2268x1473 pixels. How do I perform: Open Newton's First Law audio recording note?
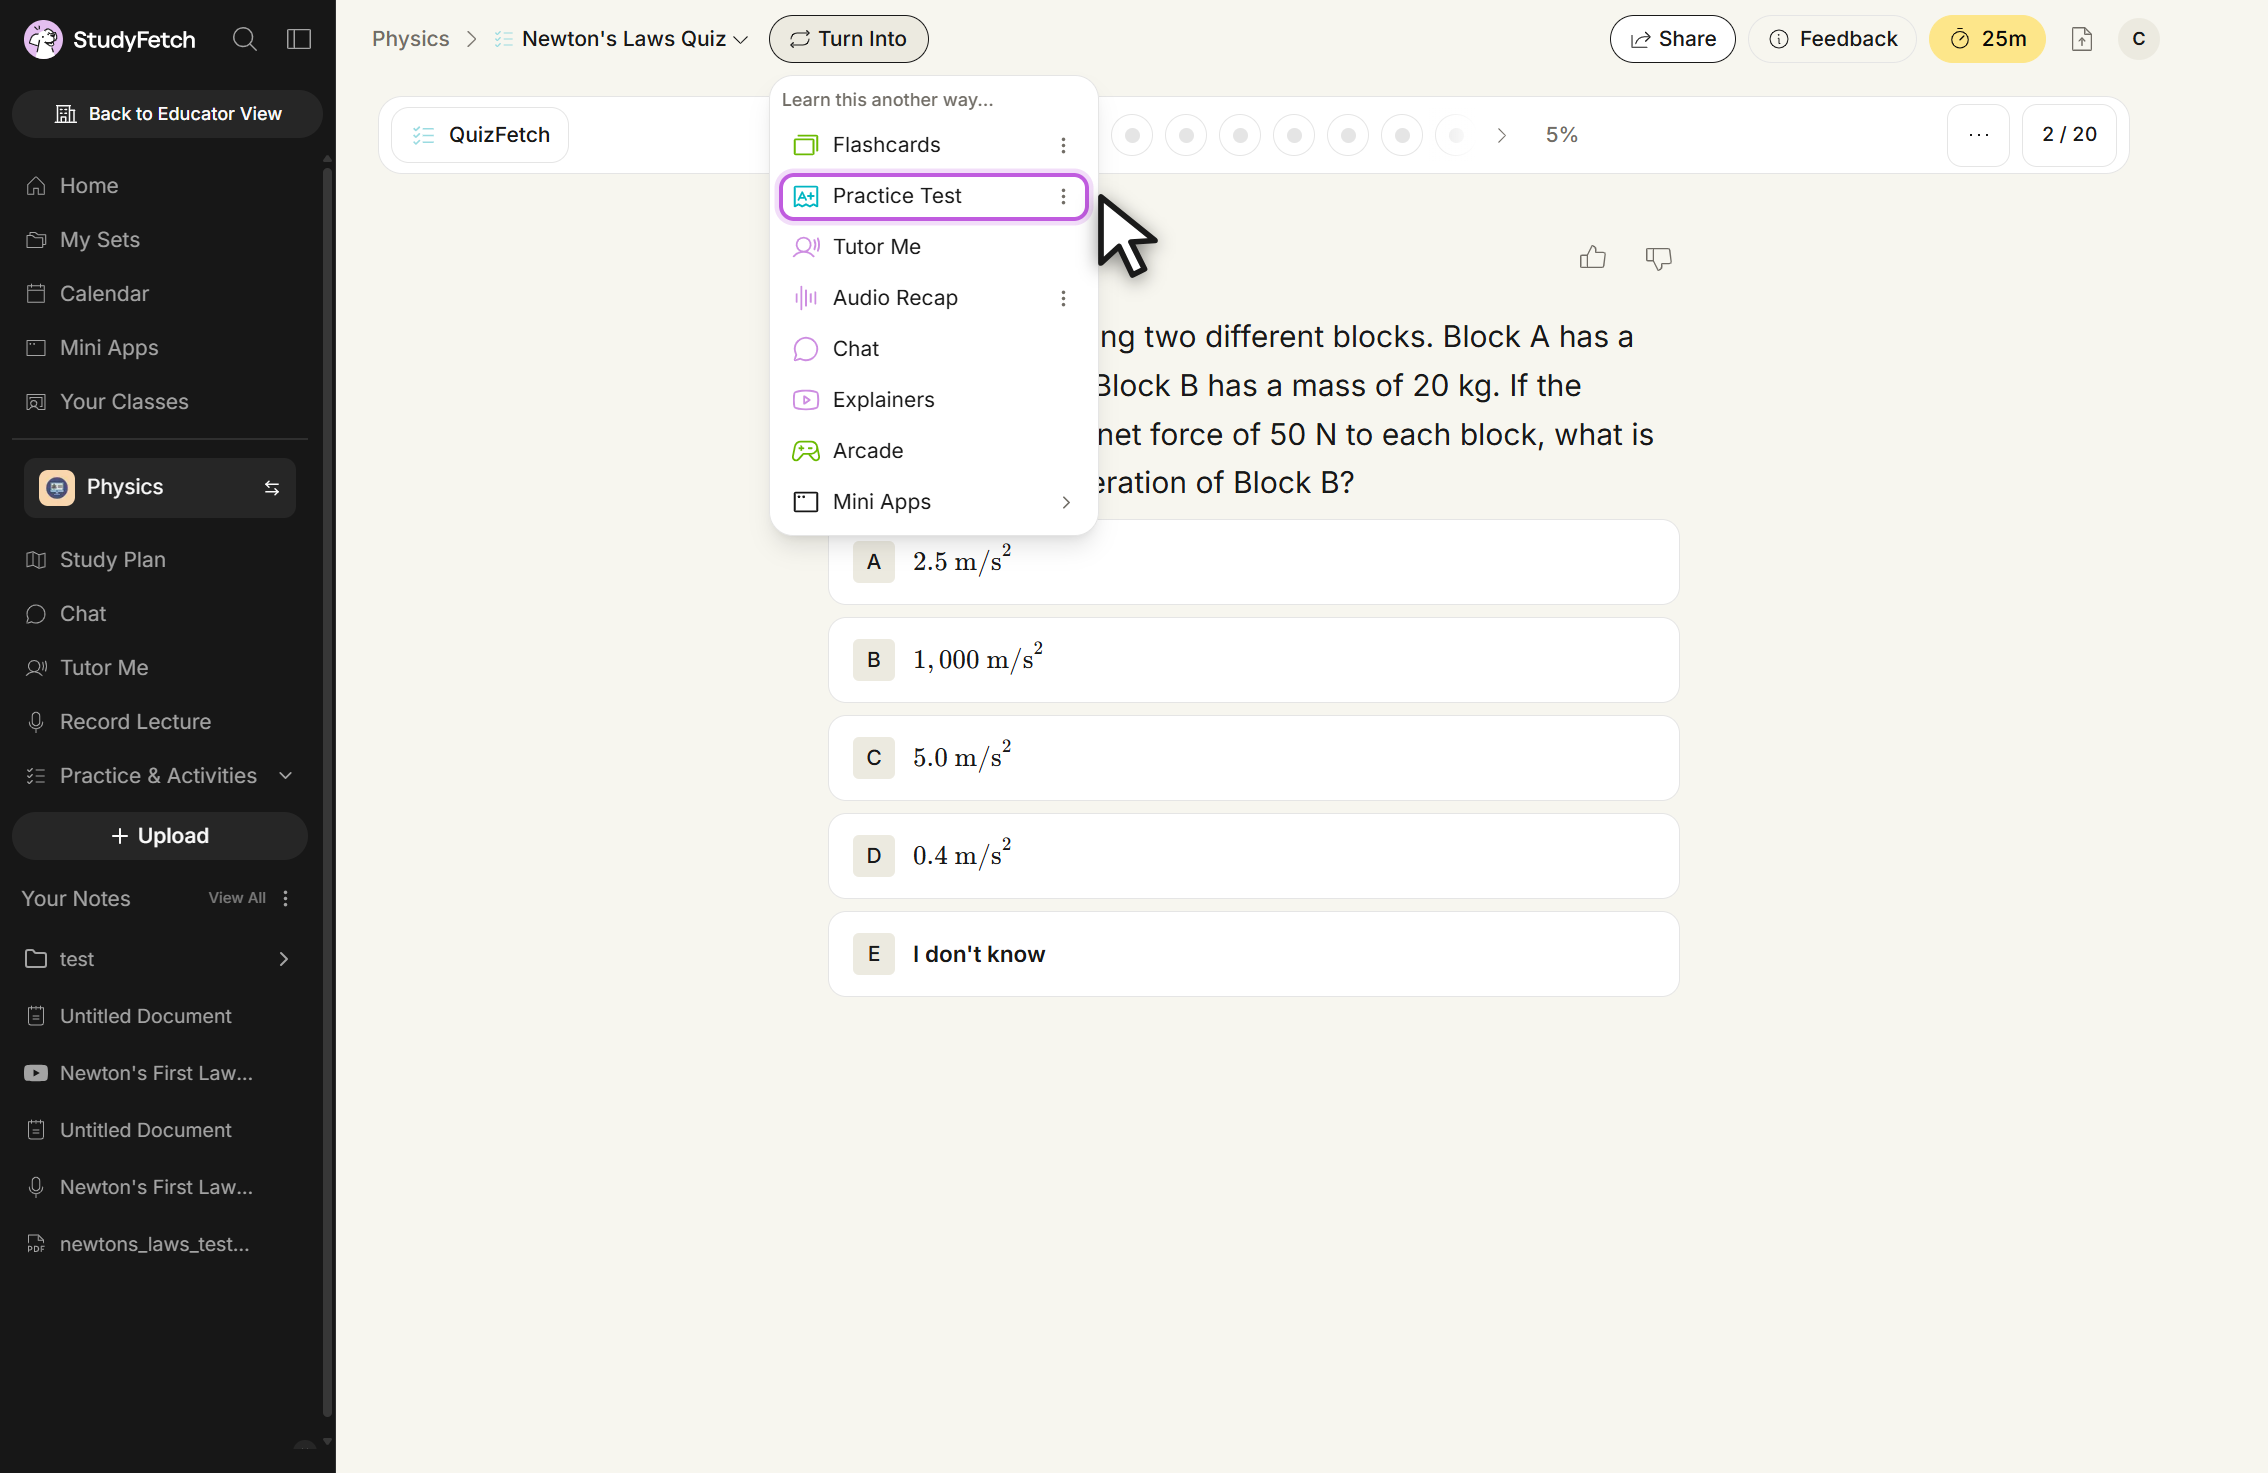(x=160, y=1187)
